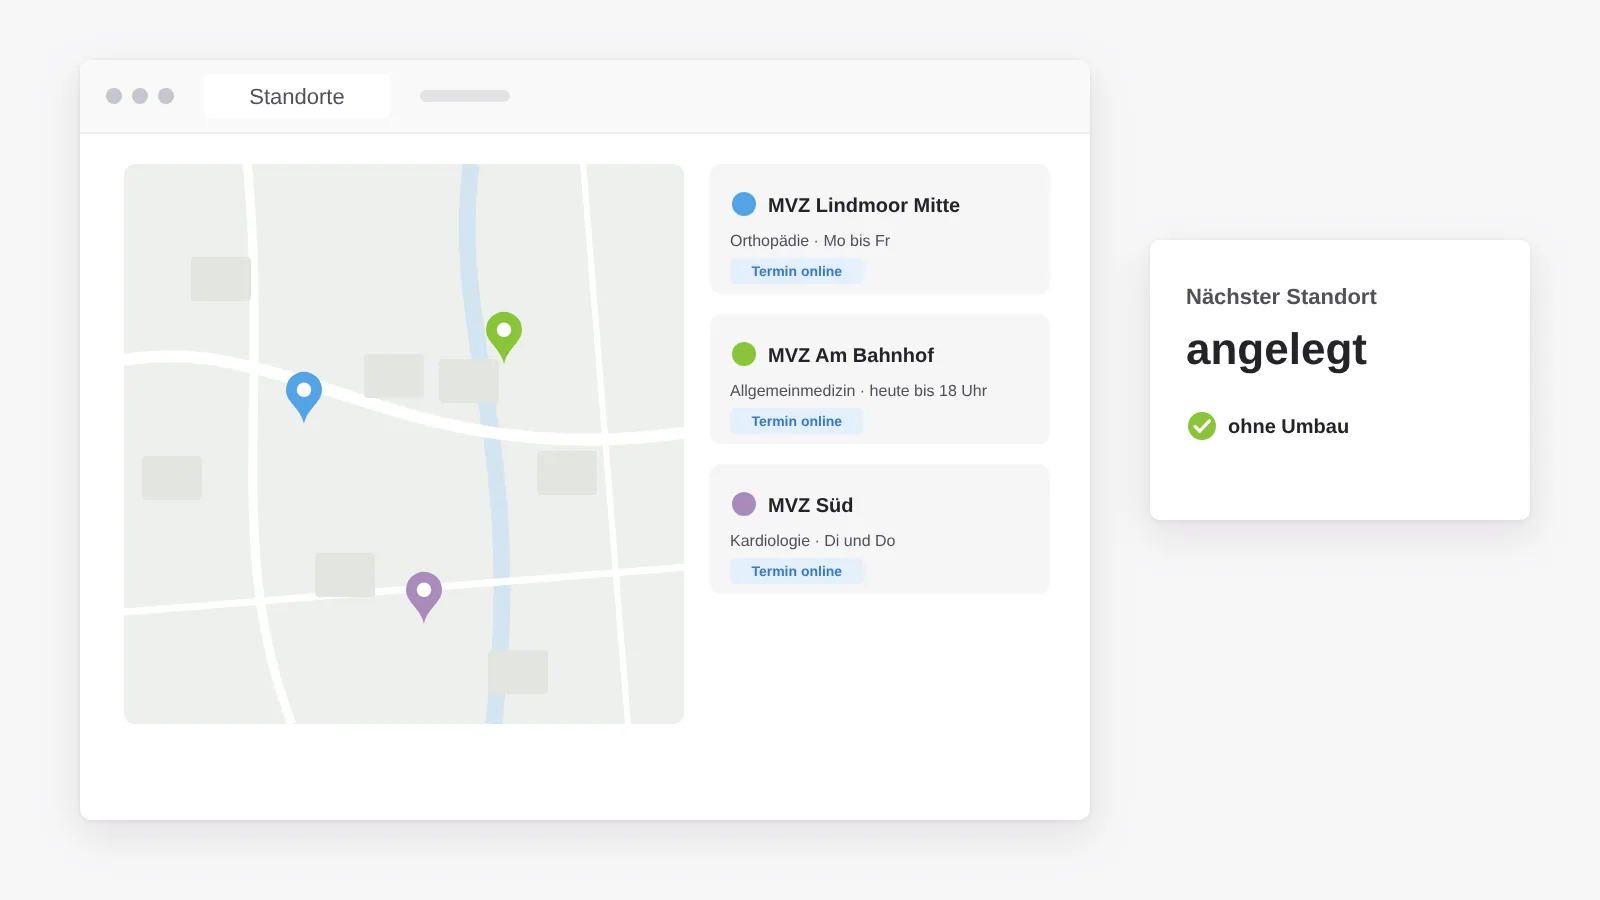Click the Nächster Standort heading

(x=1281, y=297)
